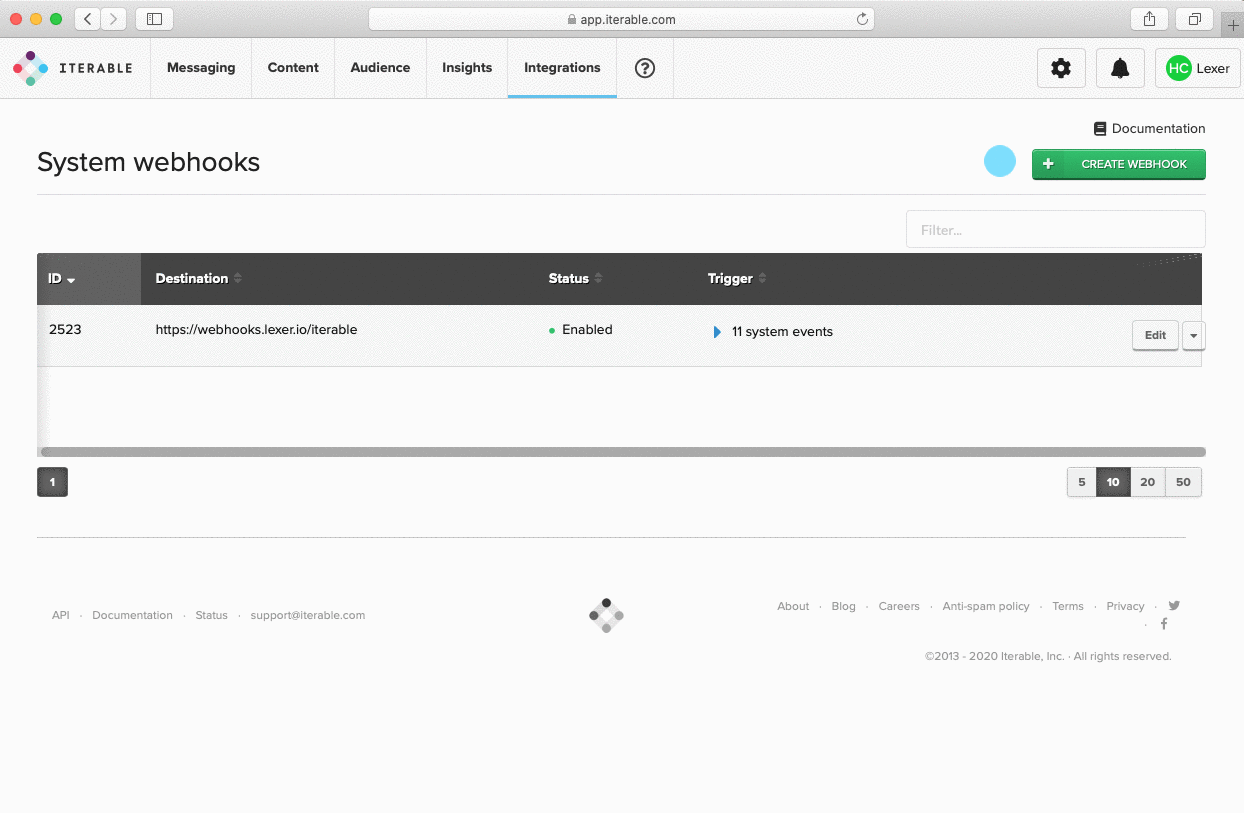The height and width of the screenshot is (813, 1244).
Task: Click the Enabled status text
Action: pos(587,330)
